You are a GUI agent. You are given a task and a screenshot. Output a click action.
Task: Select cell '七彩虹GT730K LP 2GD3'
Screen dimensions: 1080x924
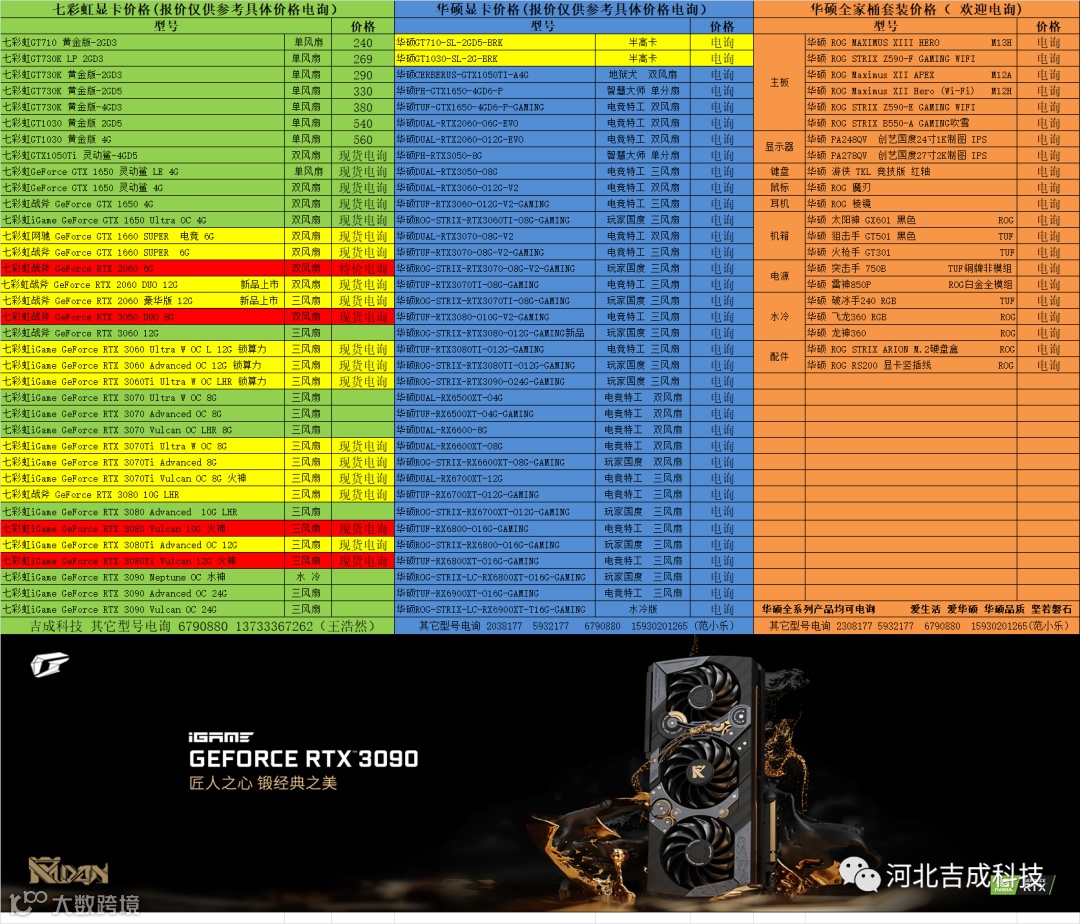pyautogui.click(x=143, y=59)
